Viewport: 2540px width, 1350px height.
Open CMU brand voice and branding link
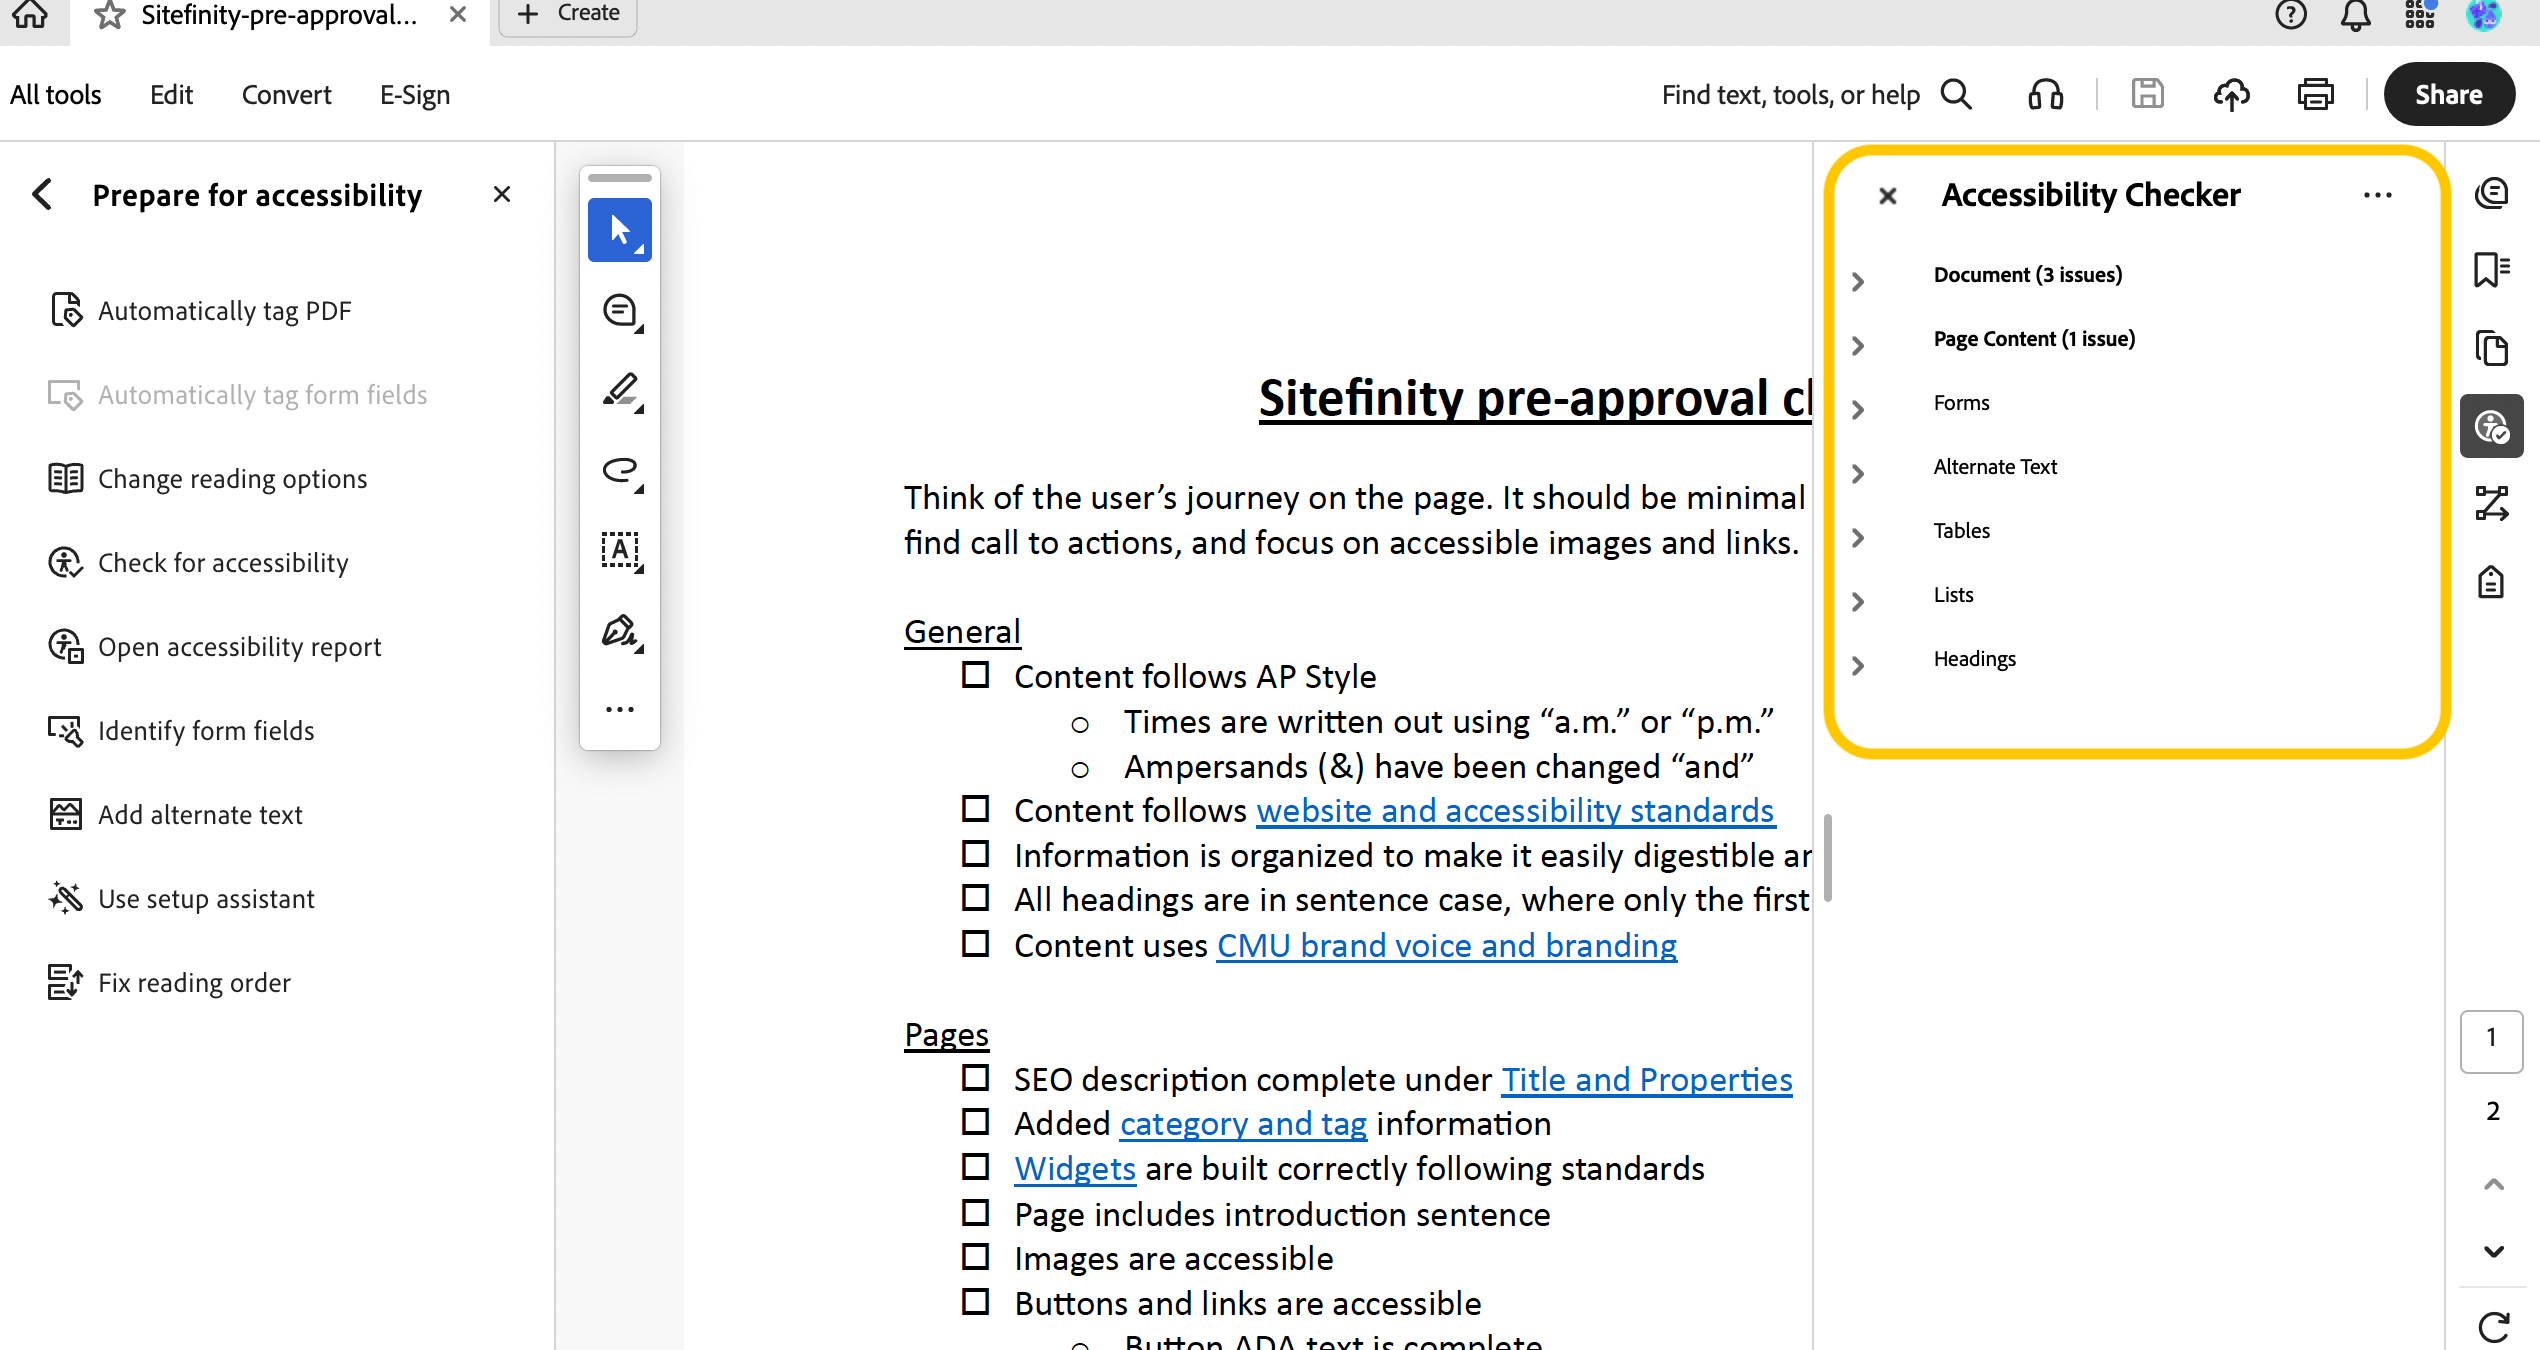click(1447, 946)
